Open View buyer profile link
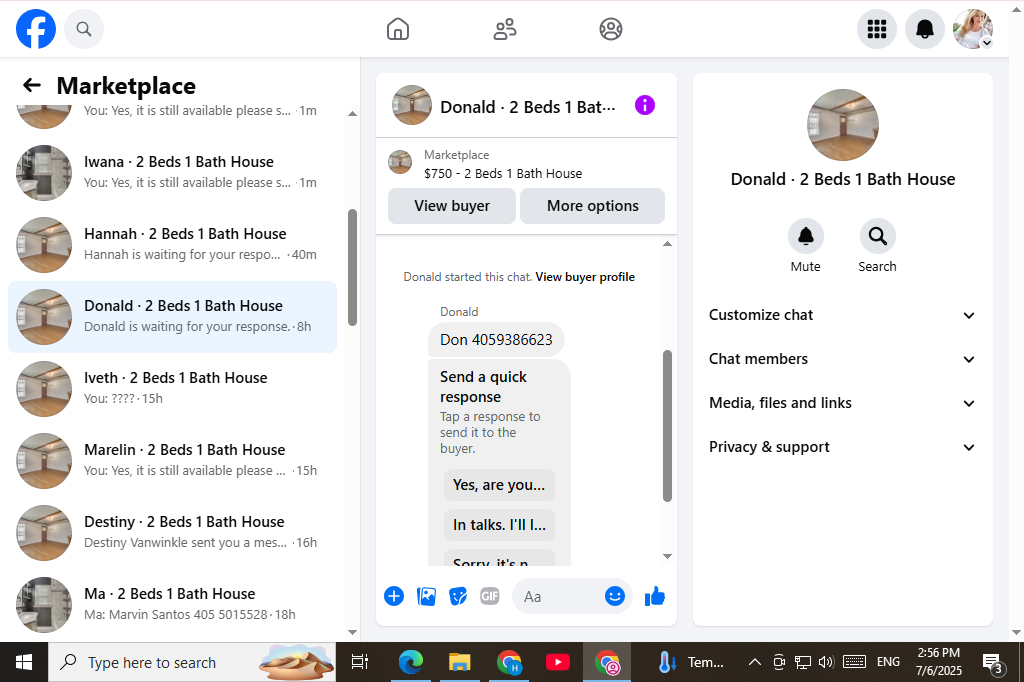Screen dimensions: 1024x682 585,277
